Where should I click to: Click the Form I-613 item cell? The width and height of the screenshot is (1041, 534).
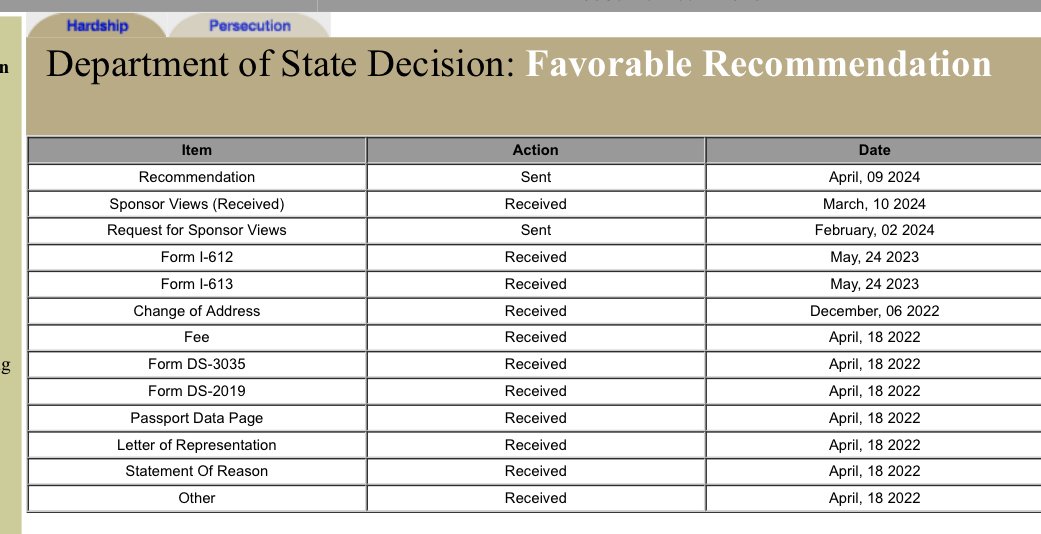(x=197, y=284)
